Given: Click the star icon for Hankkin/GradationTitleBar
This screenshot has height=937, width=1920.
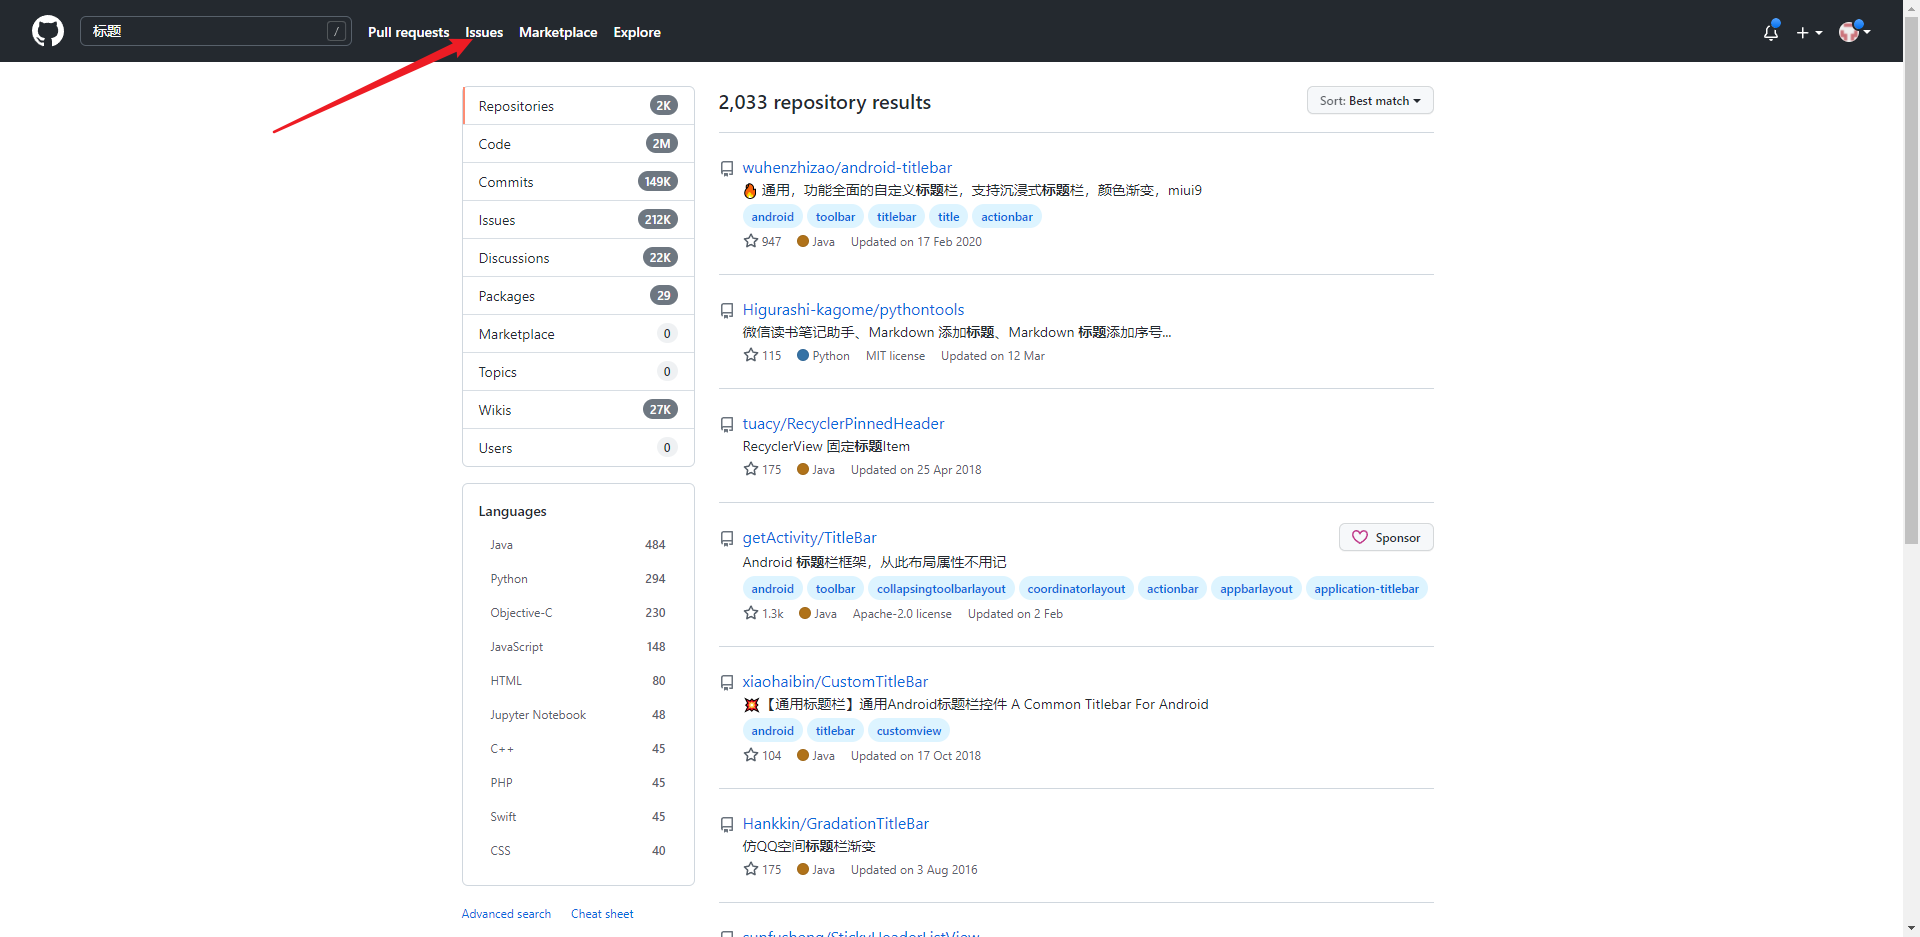Looking at the screenshot, I should click(751, 869).
